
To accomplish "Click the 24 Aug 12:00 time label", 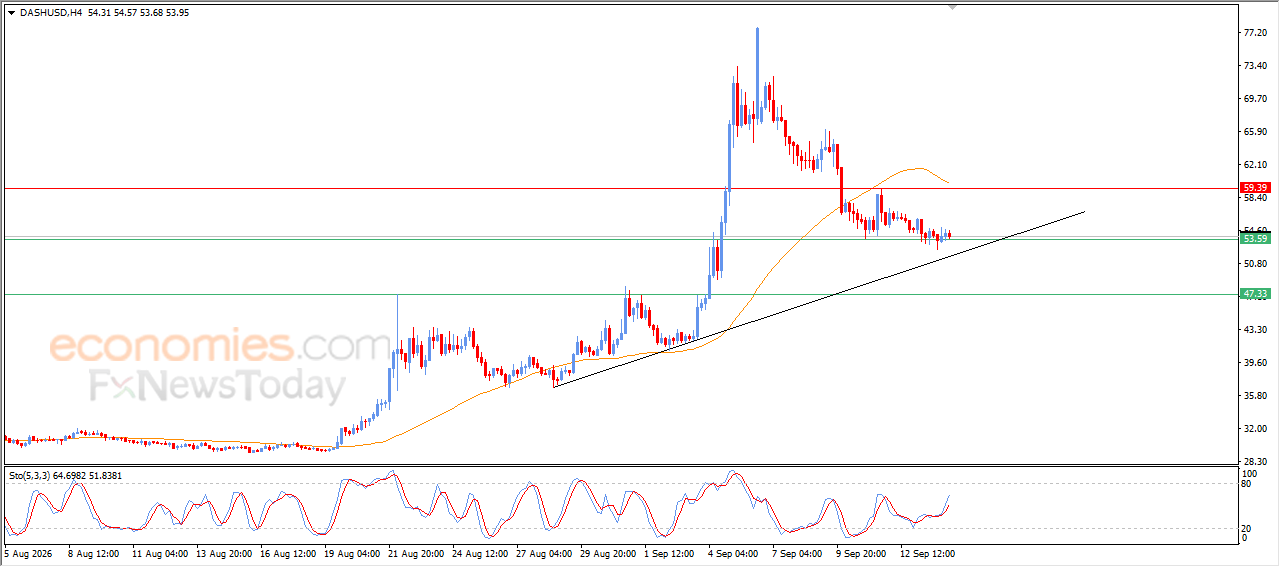I will pyautogui.click(x=478, y=552).
